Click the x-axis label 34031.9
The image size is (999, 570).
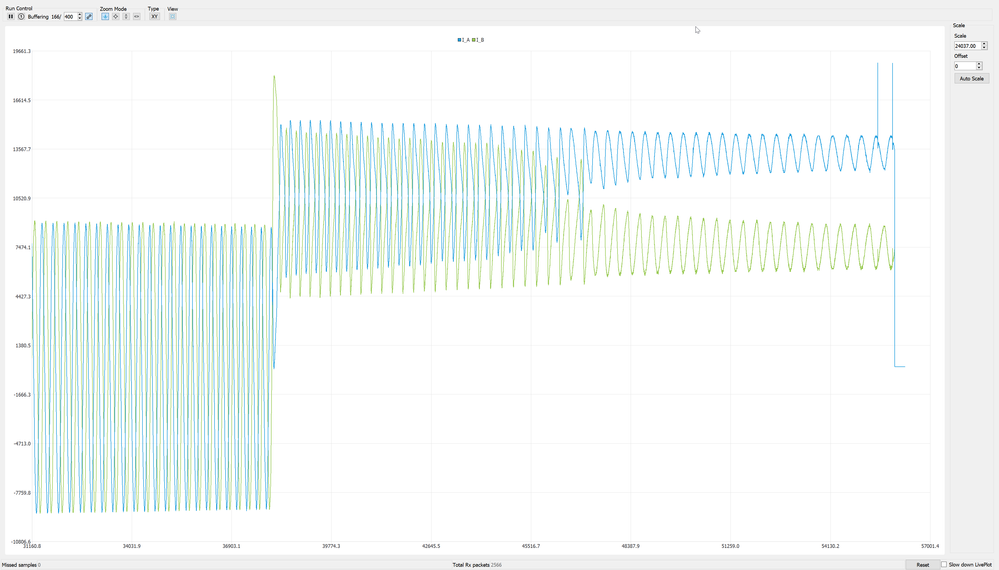(131, 546)
